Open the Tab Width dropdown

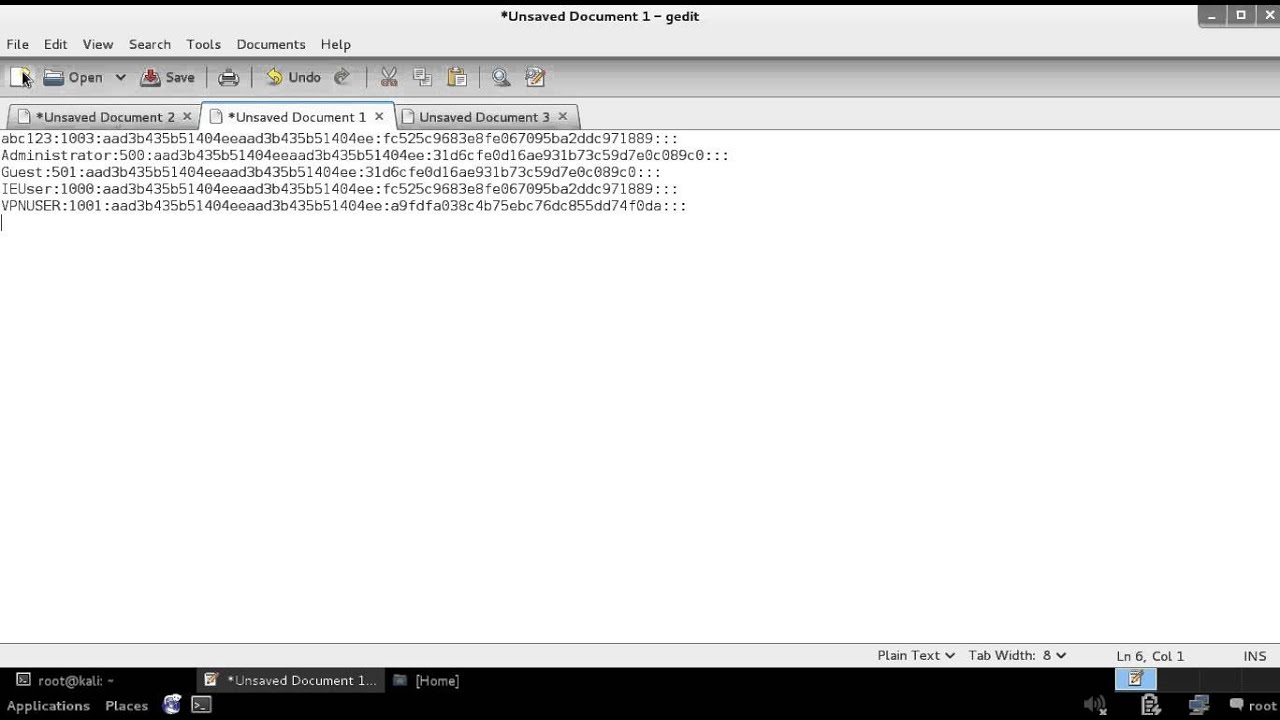(1017, 656)
